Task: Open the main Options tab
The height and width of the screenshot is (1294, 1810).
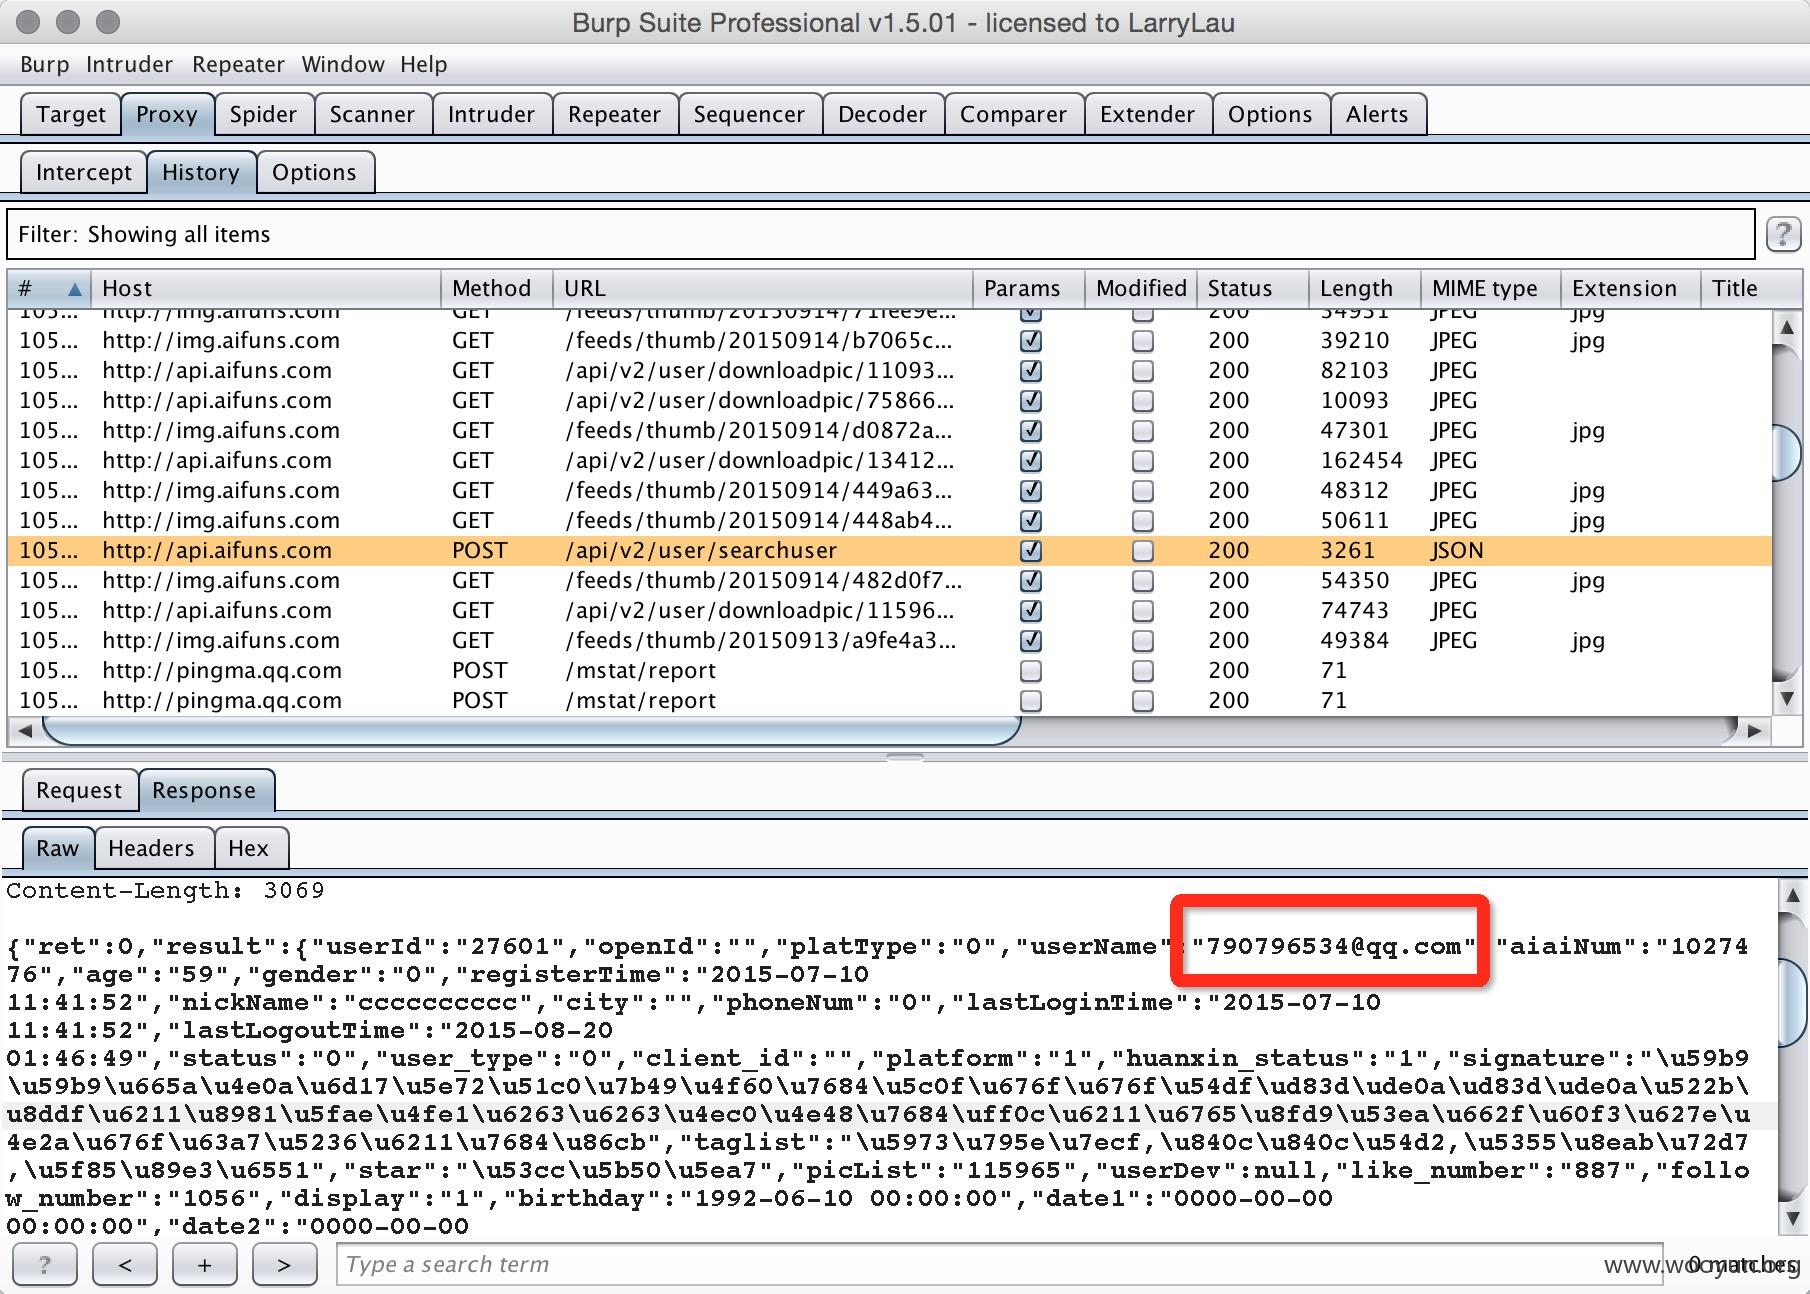Action: click(1270, 114)
